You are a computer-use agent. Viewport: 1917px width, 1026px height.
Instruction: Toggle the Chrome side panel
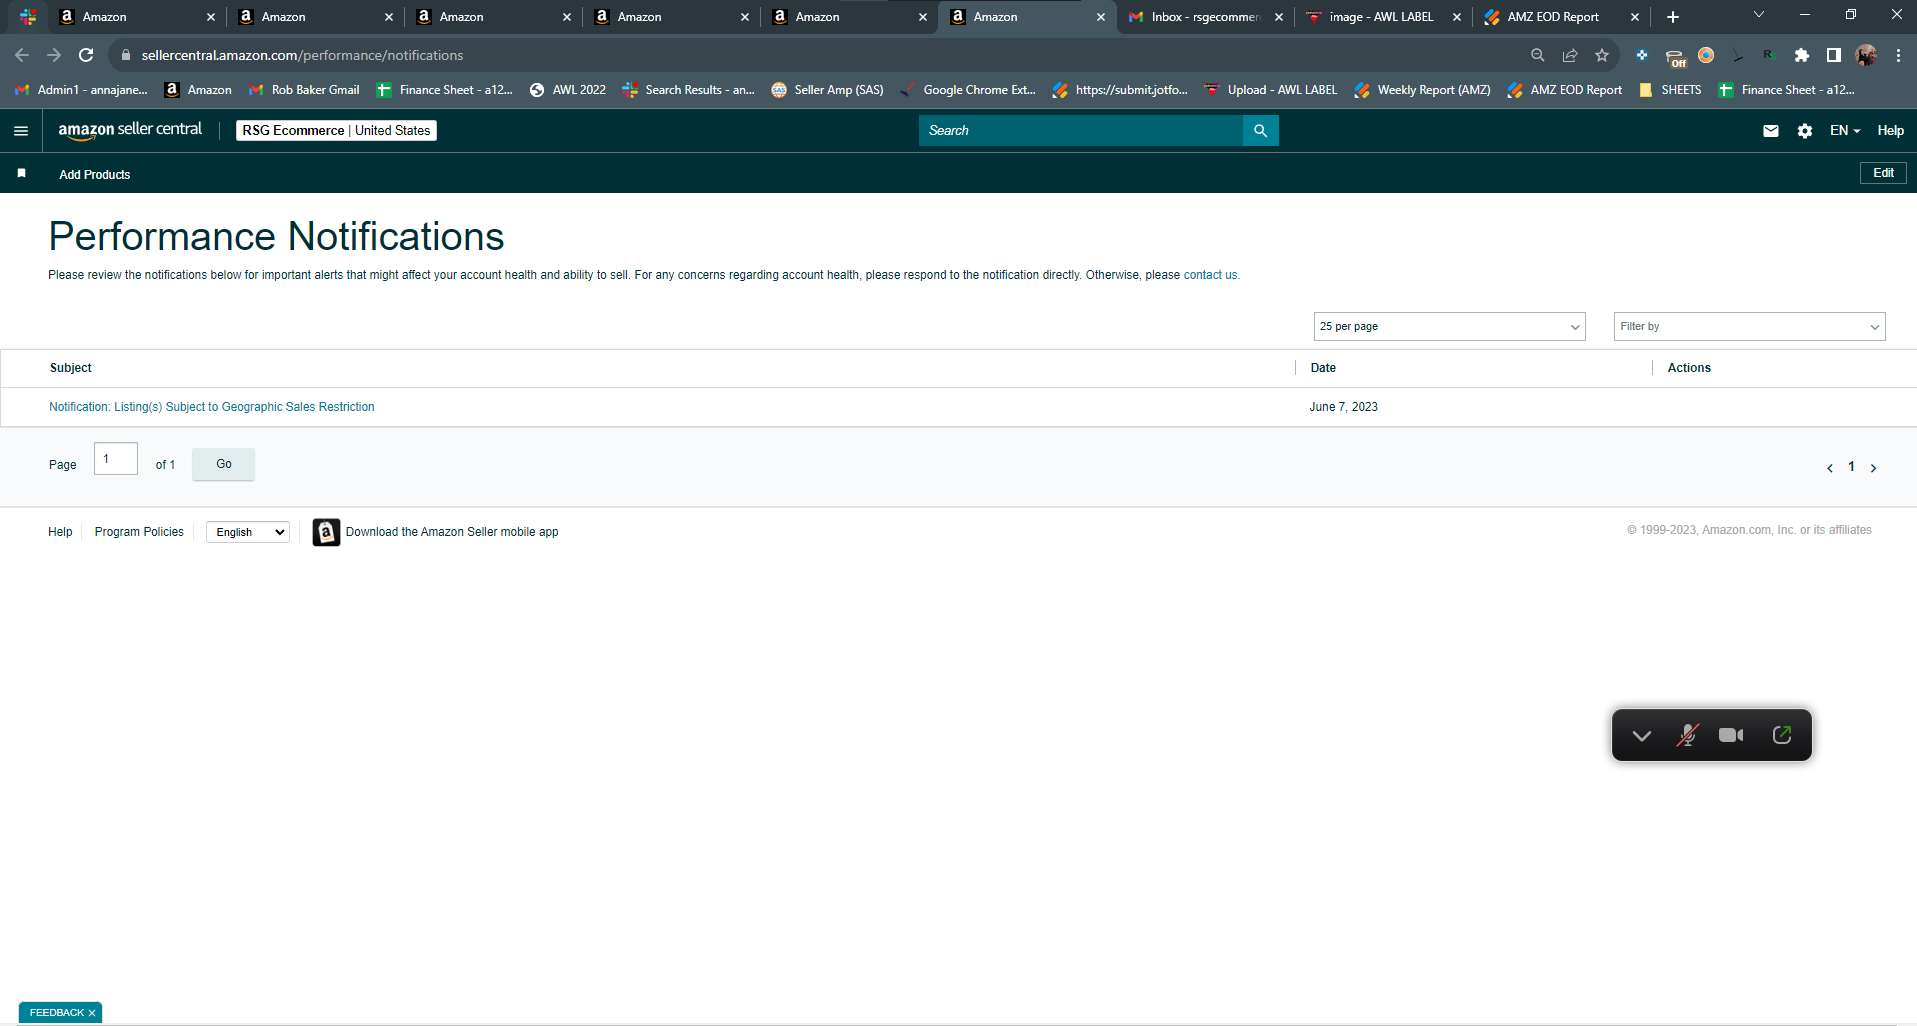click(1834, 55)
